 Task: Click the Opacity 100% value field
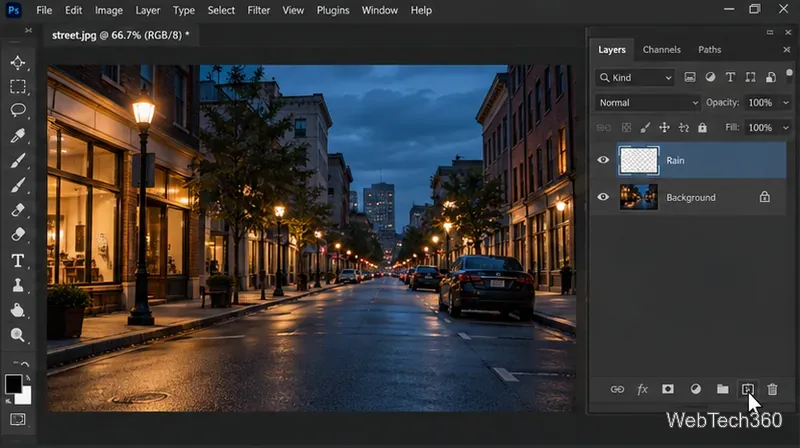(x=760, y=103)
